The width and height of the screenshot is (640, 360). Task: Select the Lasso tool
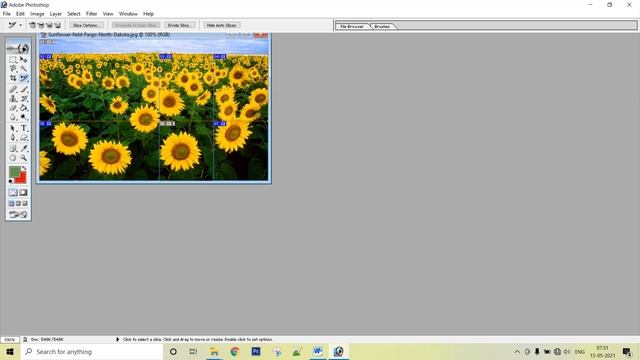point(13,69)
